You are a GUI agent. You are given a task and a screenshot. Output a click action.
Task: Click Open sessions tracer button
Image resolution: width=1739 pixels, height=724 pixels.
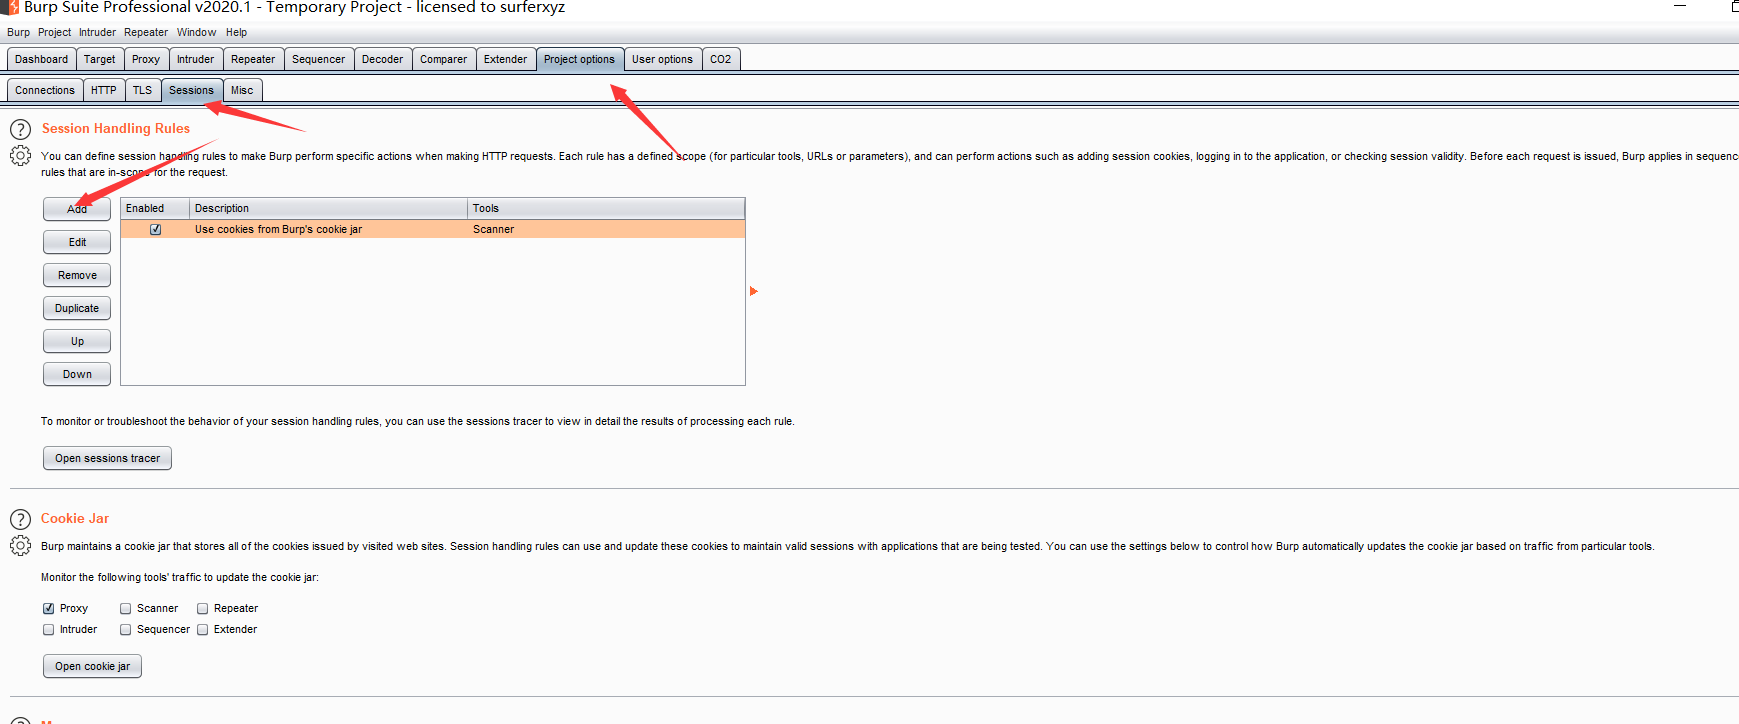click(108, 458)
